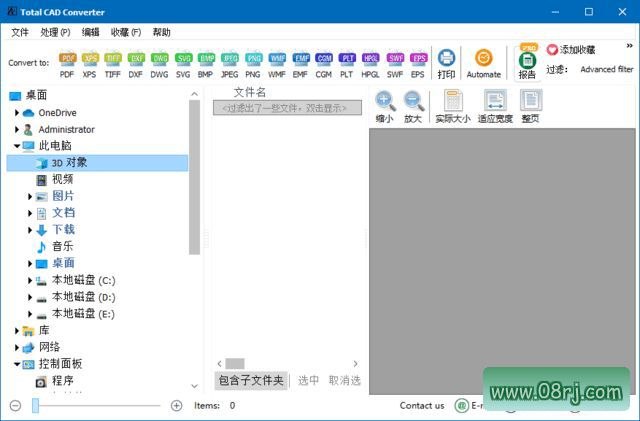The image size is (640, 421).
Task: Open the 帮助 menu
Action: pos(161,32)
